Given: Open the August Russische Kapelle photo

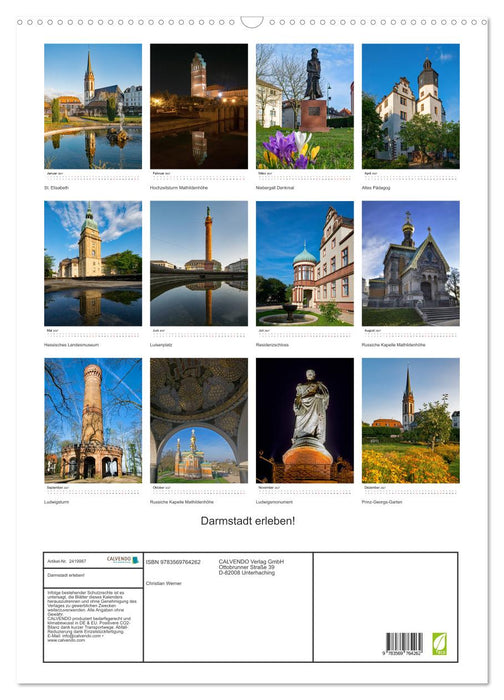Looking at the screenshot, I should pyautogui.click(x=411, y=263).
